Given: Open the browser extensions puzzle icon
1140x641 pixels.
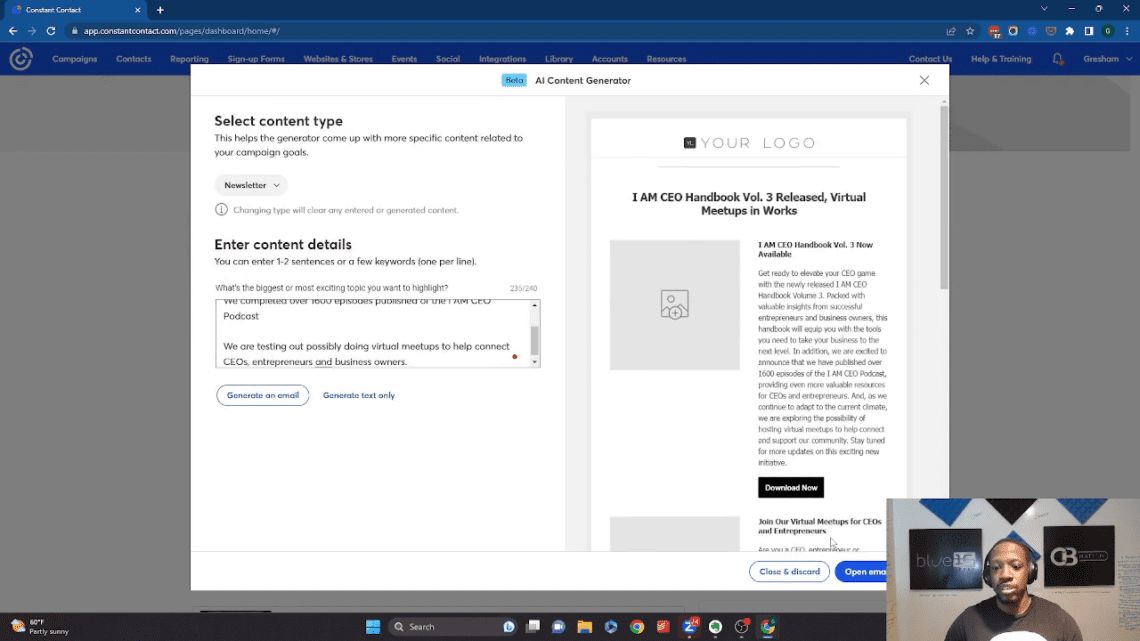Looking at the screenshot, I should click(1069, 31).
